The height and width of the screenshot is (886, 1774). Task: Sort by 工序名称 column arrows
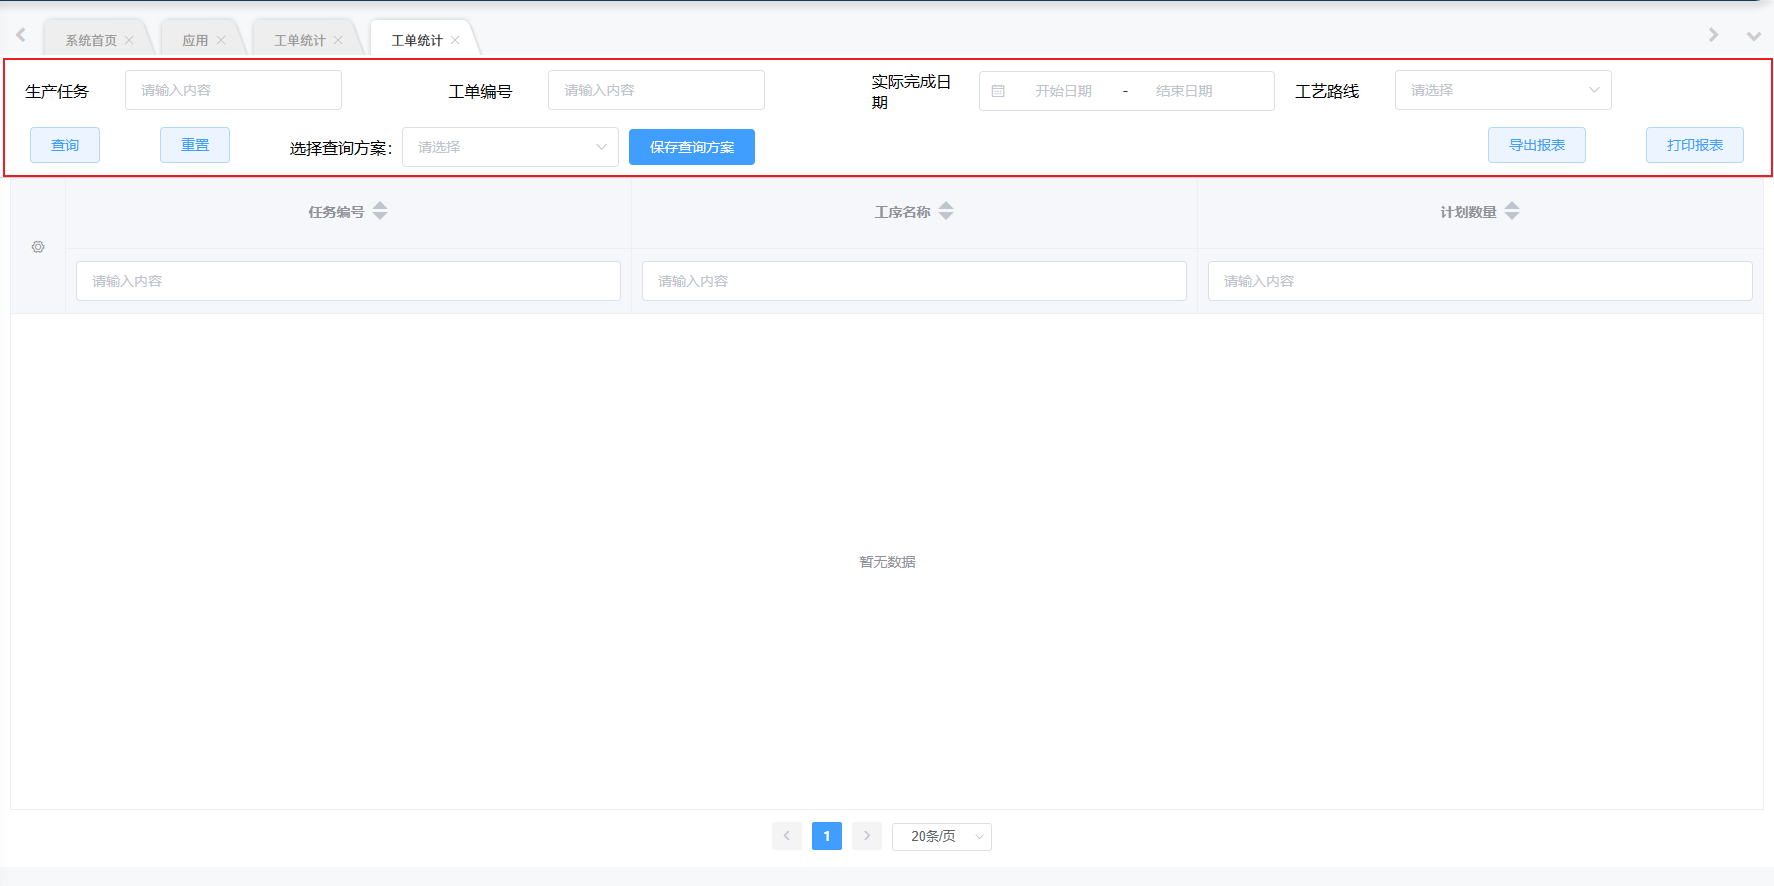[946, 211]
